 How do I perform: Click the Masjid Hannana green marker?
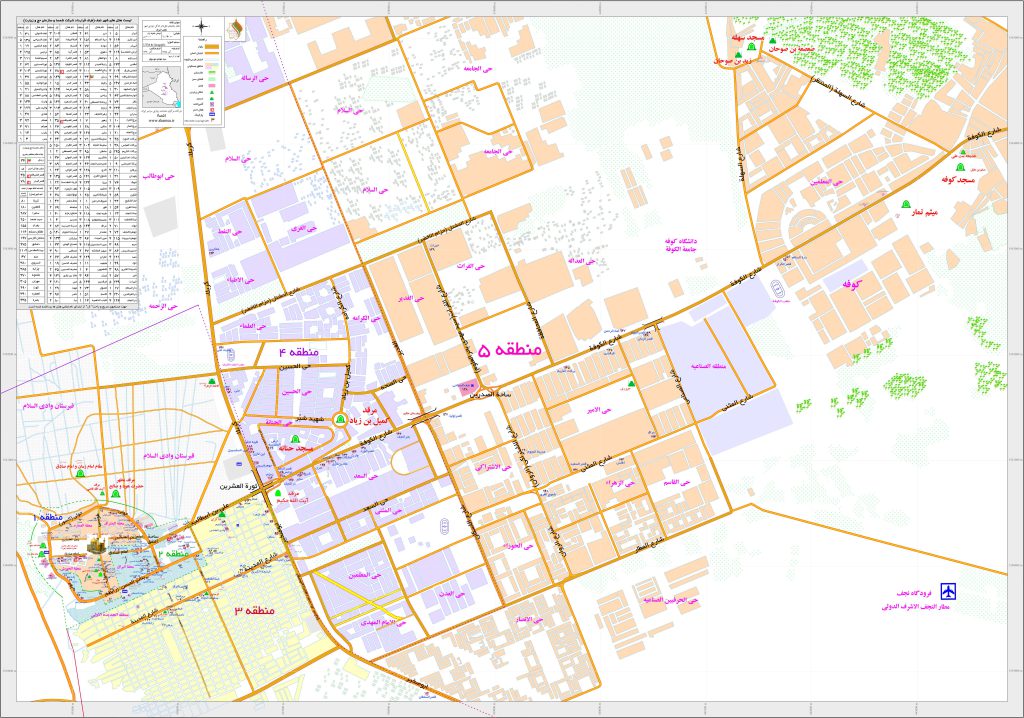pyautogui.click(x=293, y=440)
